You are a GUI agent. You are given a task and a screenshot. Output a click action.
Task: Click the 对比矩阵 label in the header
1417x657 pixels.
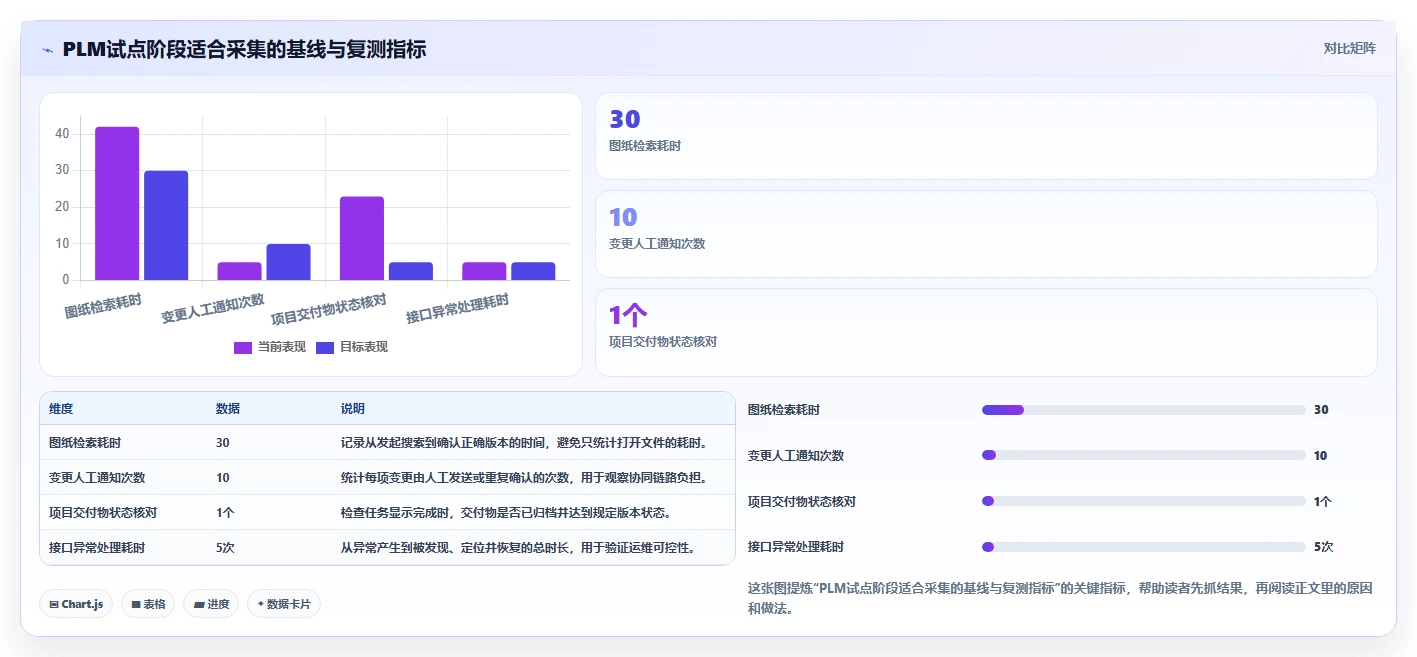1349,48
